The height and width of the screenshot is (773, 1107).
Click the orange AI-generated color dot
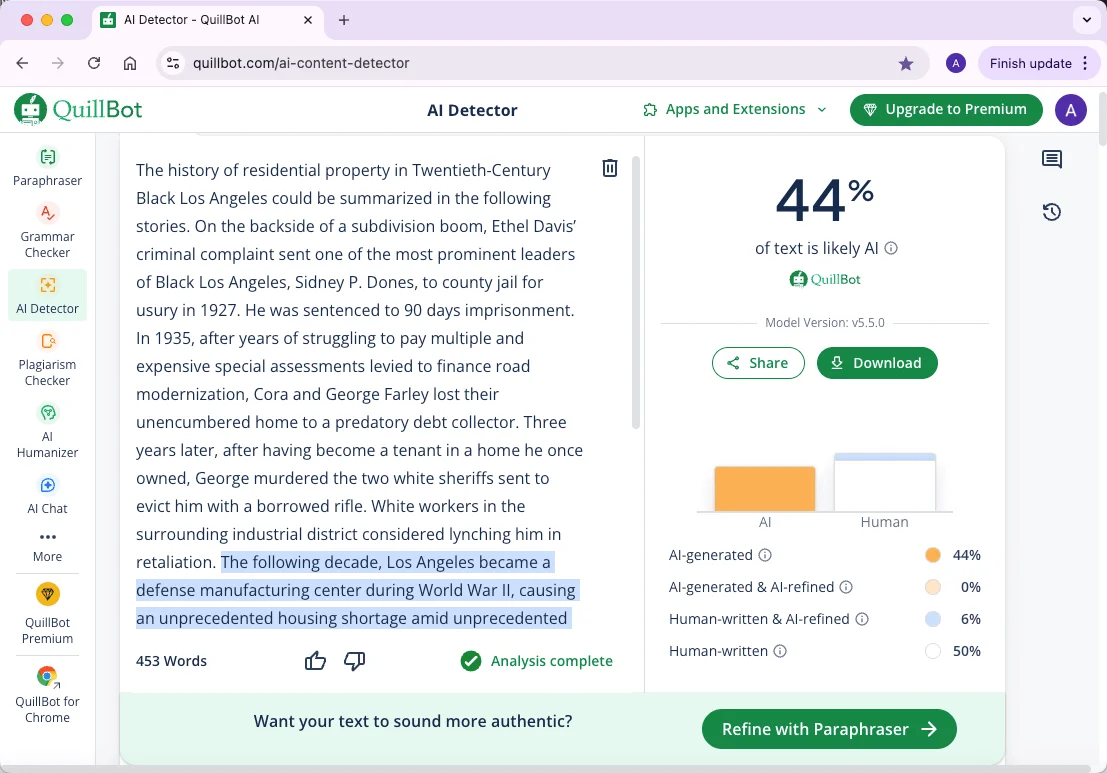pos(933,555)
